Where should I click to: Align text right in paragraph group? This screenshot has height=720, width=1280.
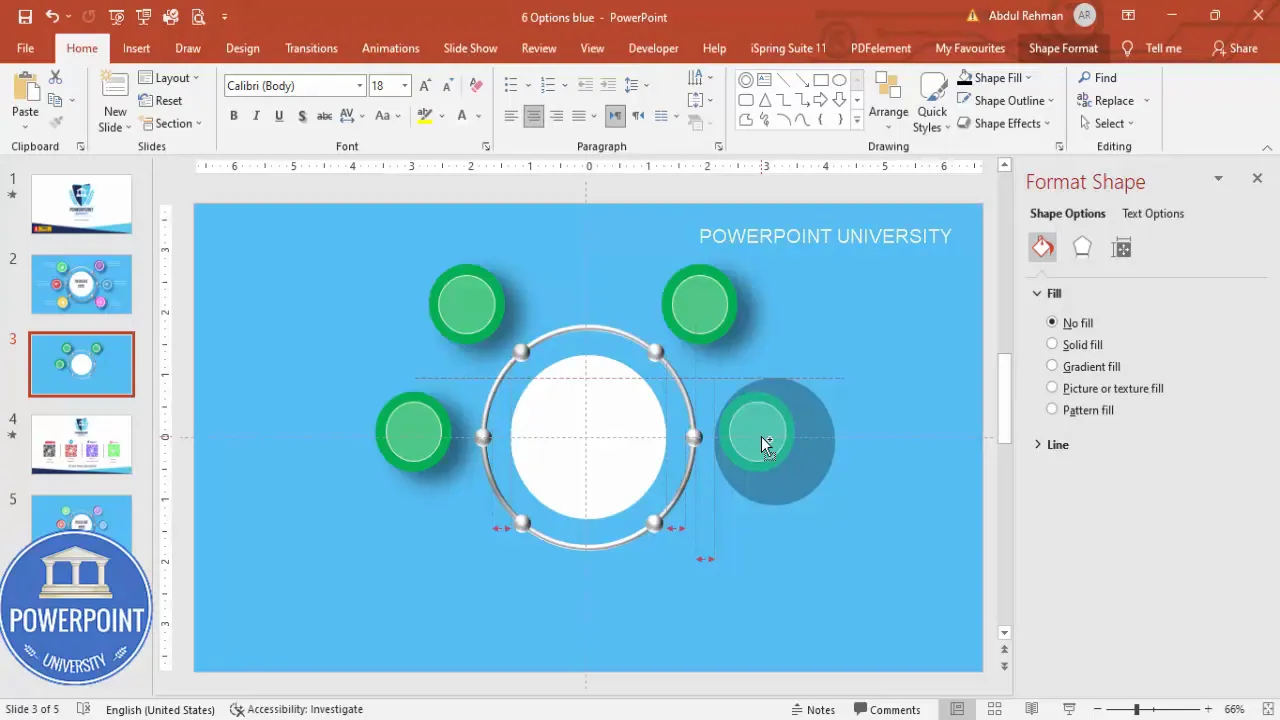point(556,116)
